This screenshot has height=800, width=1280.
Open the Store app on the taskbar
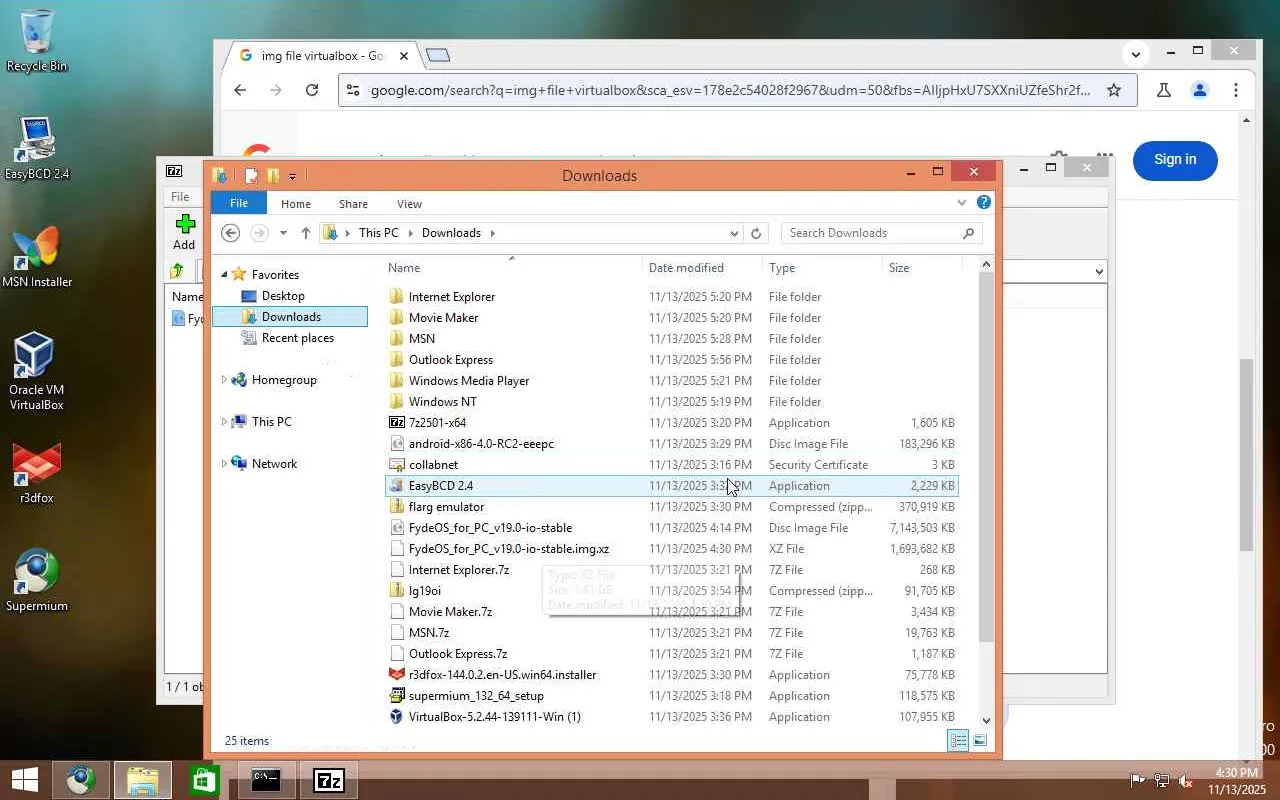tap(204, 780)
